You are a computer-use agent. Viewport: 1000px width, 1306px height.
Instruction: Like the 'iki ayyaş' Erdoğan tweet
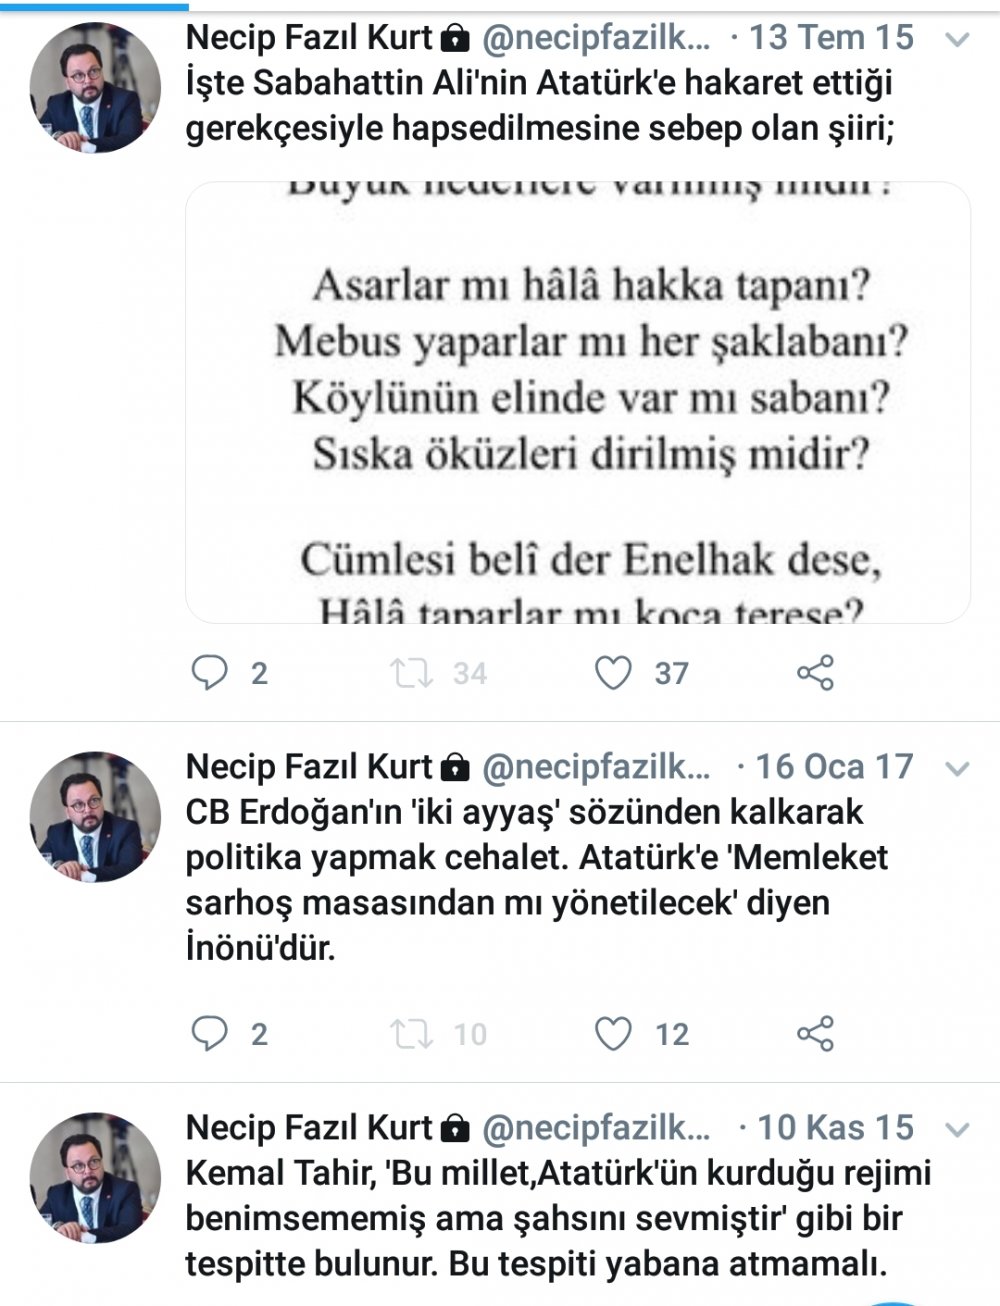pyautogui.click(x=613, y=1034)
